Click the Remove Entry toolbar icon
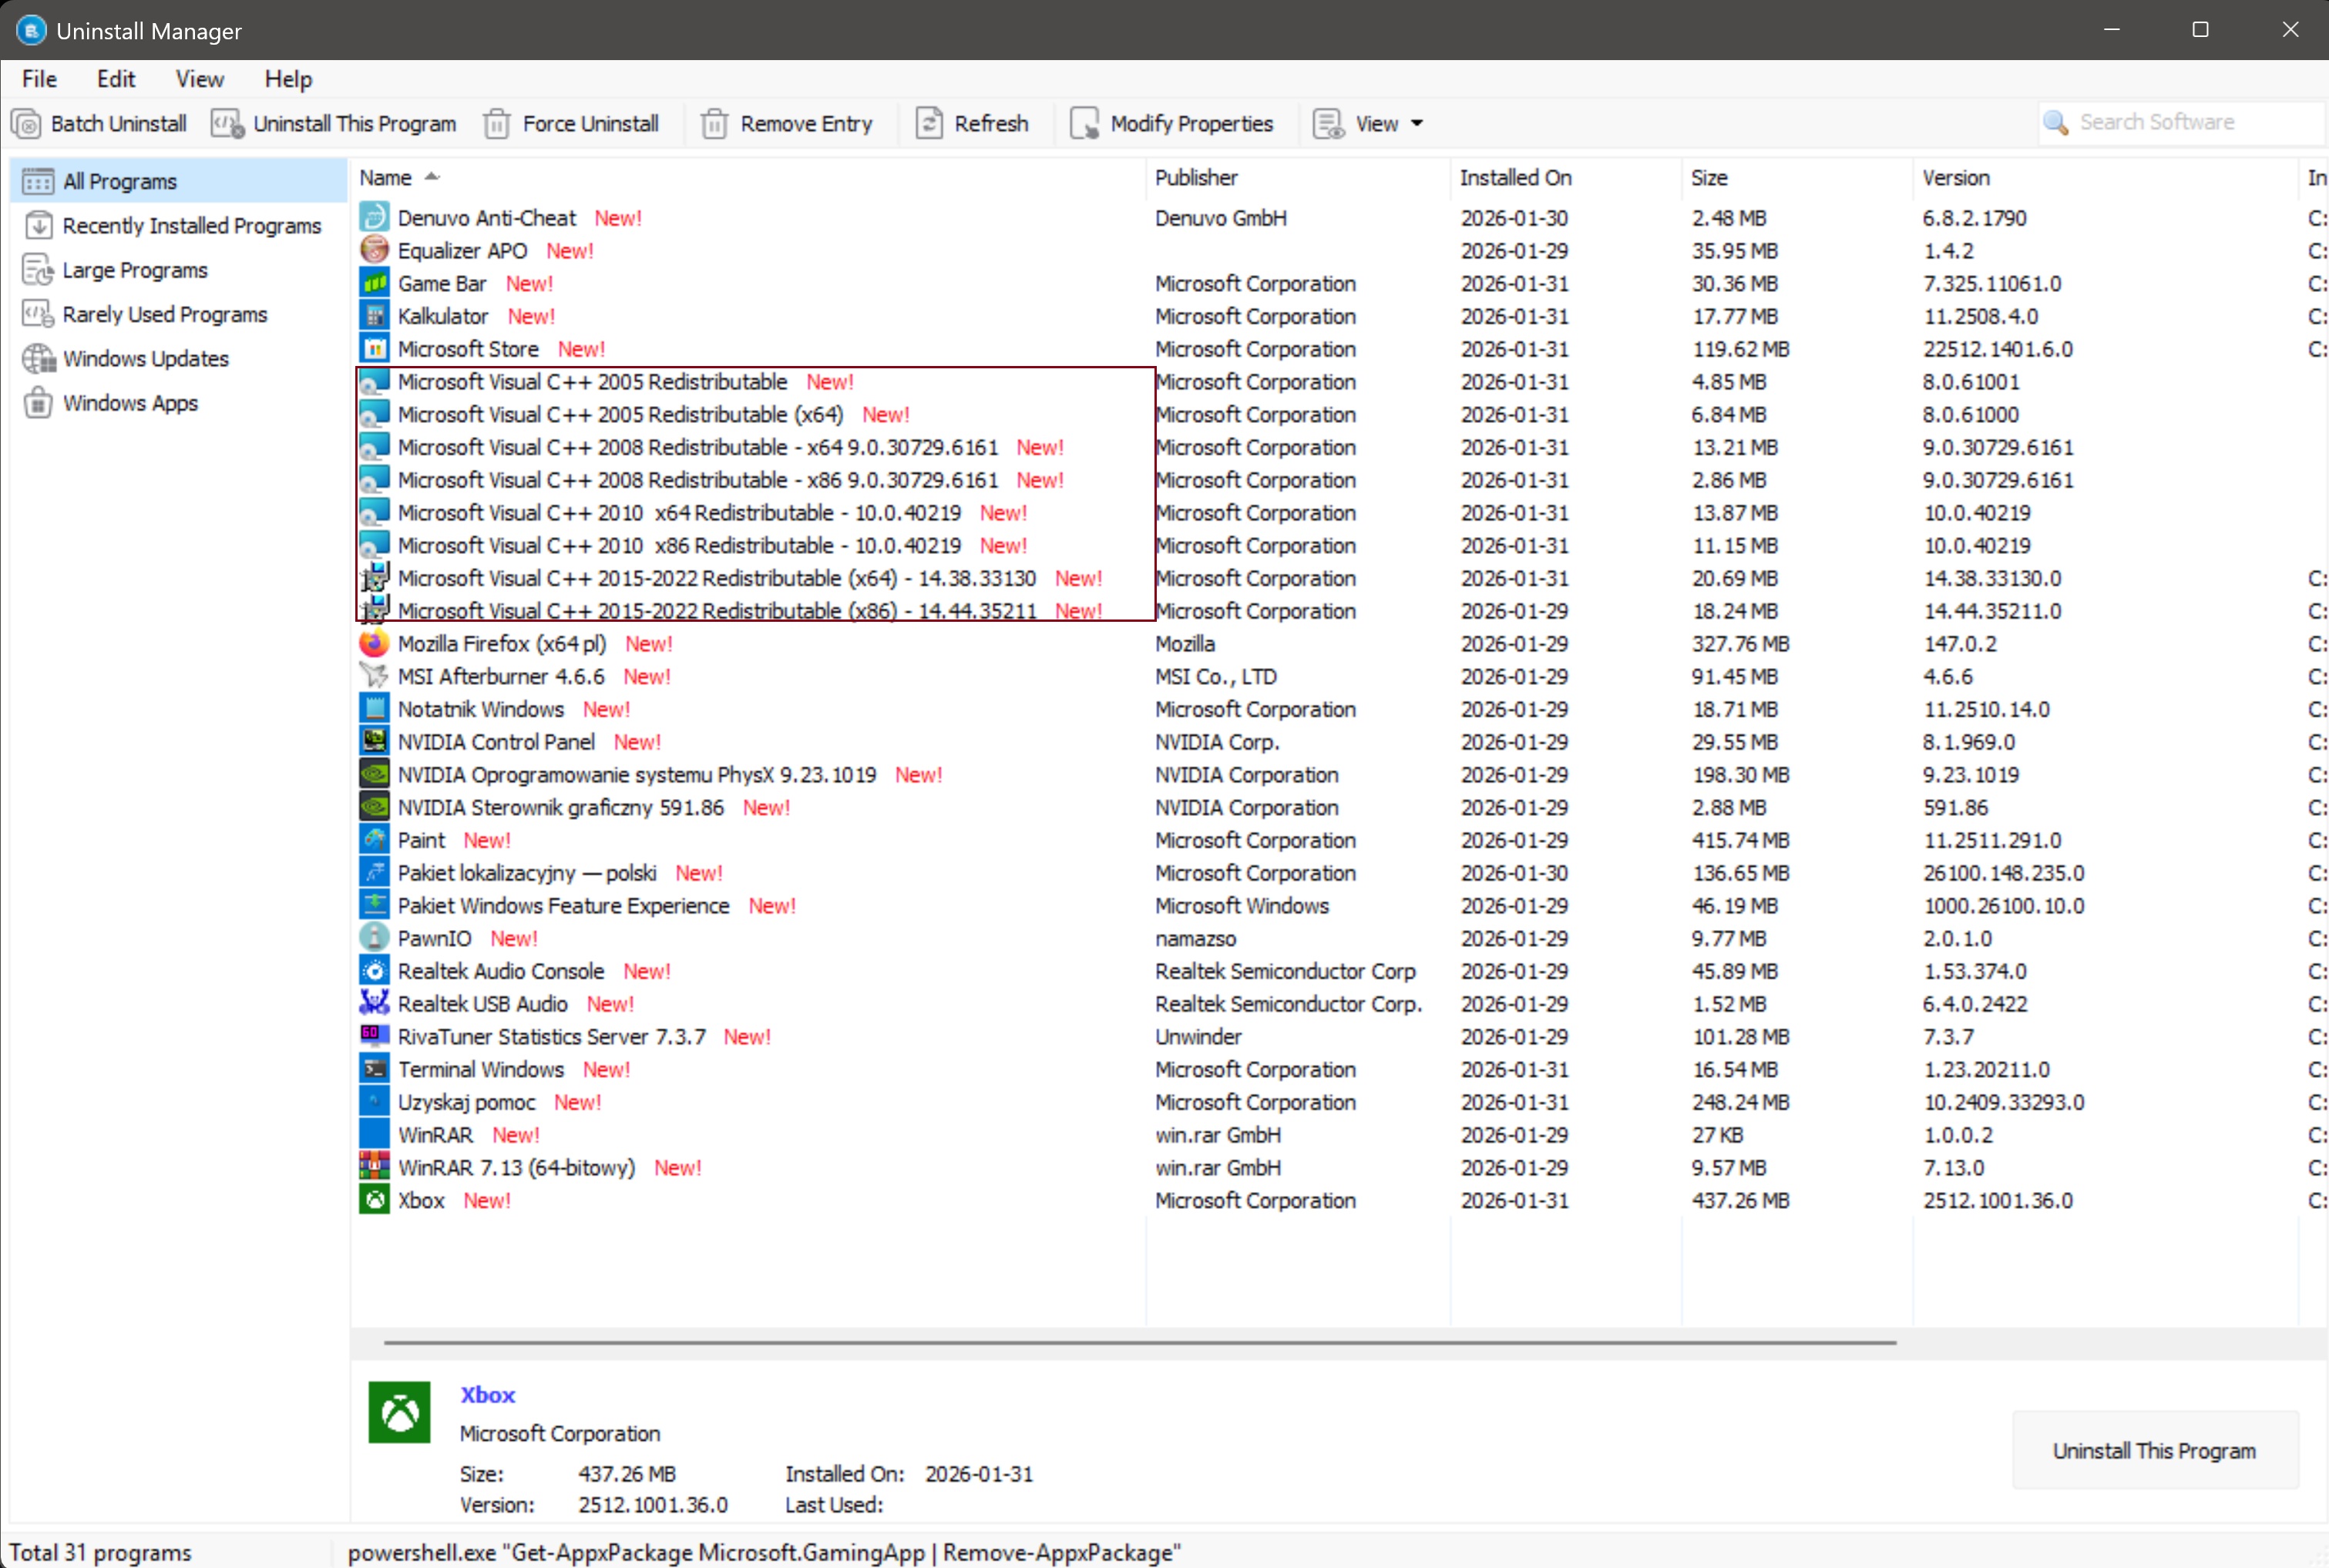The height and width of the screenshot is (1568, 2329). point(714,124)
